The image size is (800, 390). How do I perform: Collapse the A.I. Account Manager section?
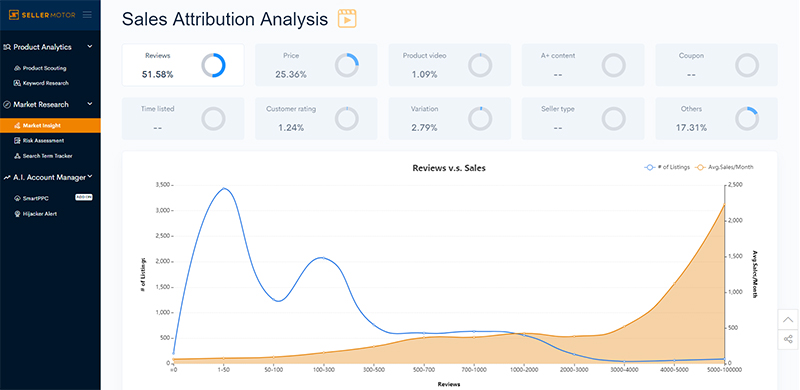pyautogui.click(x=90, y=177)
